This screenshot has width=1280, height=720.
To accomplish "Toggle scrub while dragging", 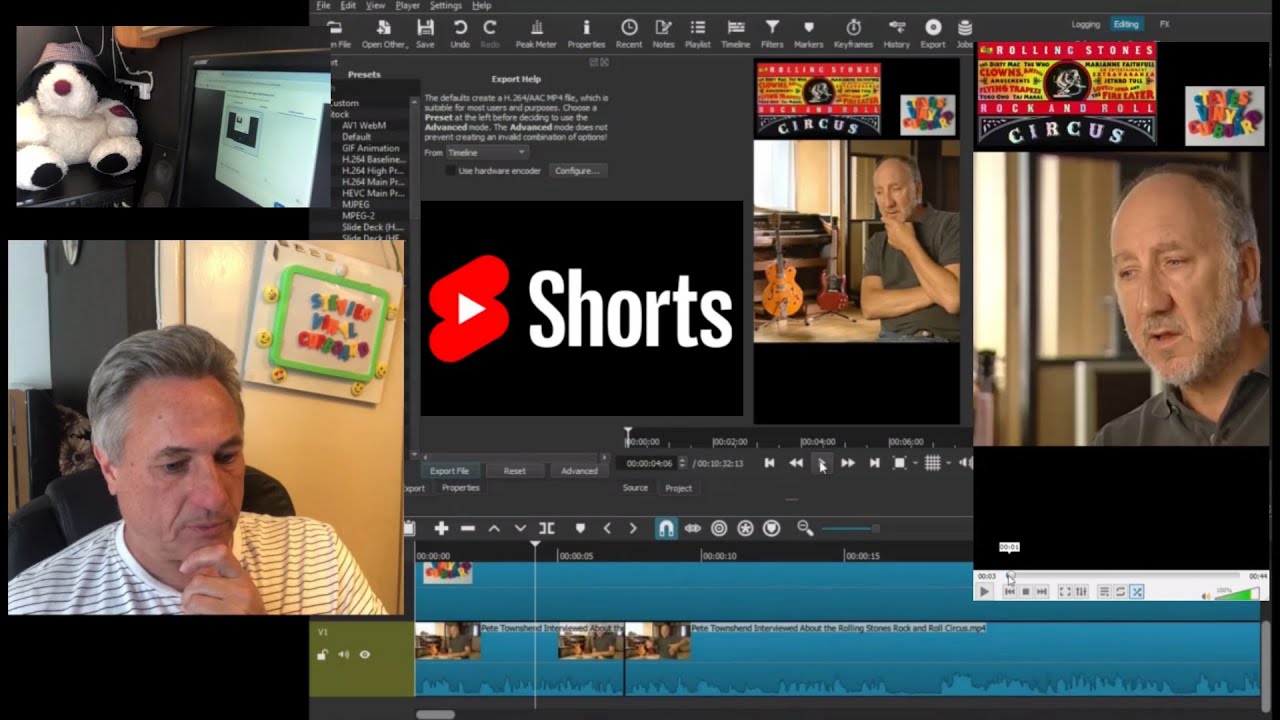I will tap(692, 528).
